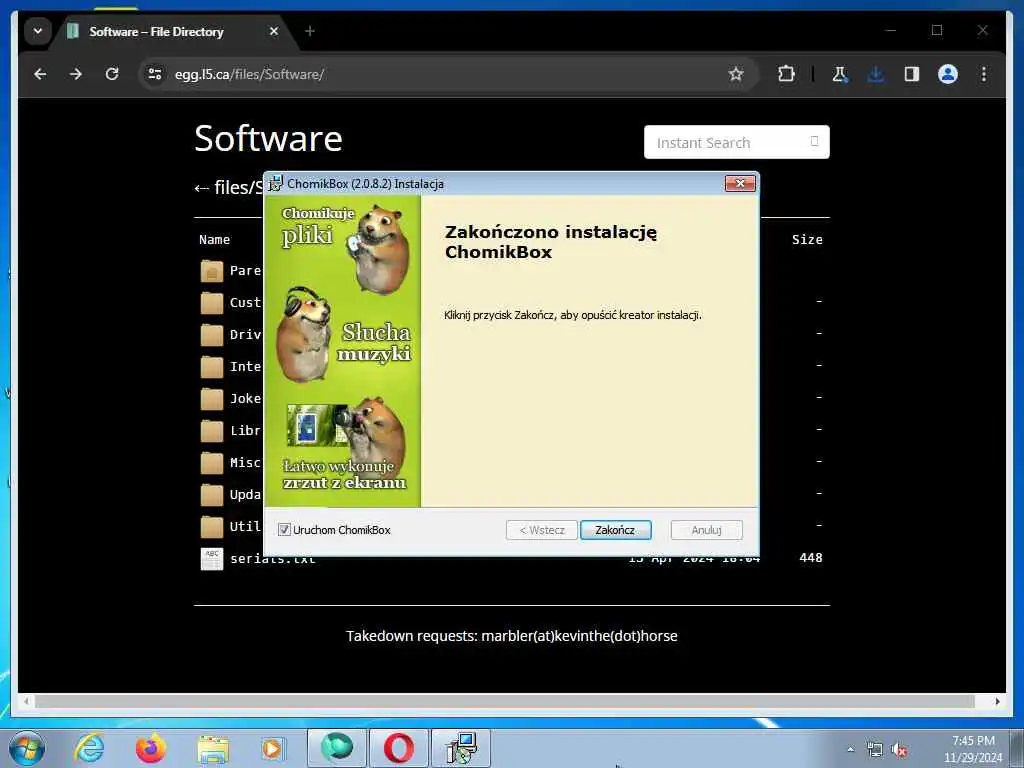Screen dimensions: 1024x768
Task: Uncheck the Uruchom ChomikBox checkbox
Action: coord(284,530)
